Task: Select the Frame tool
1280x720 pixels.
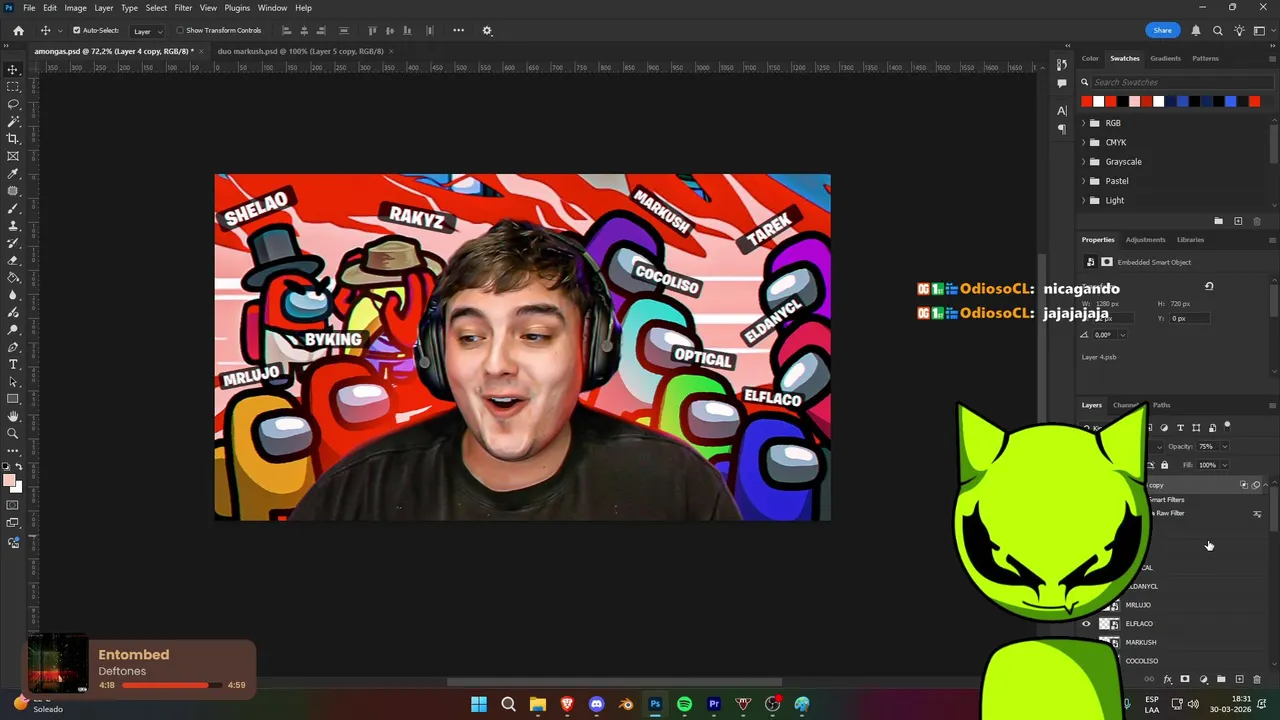Action: pos(13,156)
